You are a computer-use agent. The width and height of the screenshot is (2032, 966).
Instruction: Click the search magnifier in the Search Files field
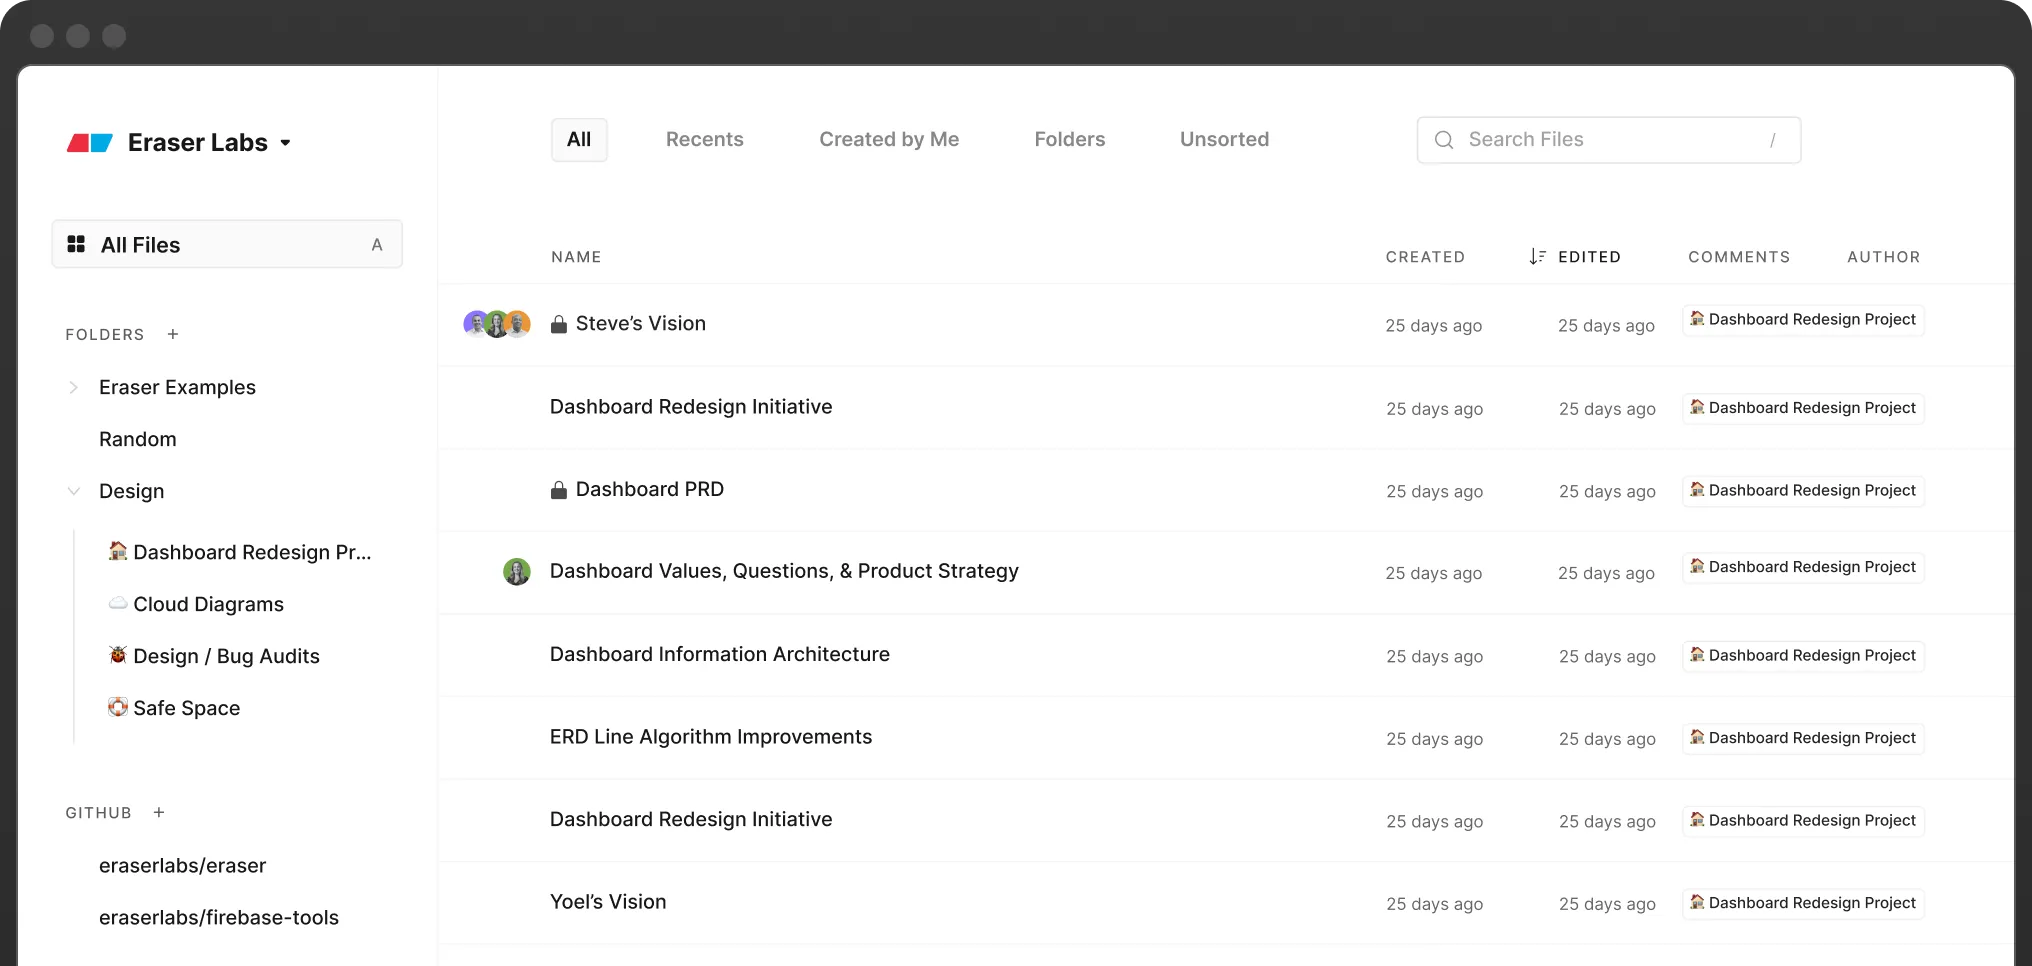pyautogui.click(x=1444, y=140)
